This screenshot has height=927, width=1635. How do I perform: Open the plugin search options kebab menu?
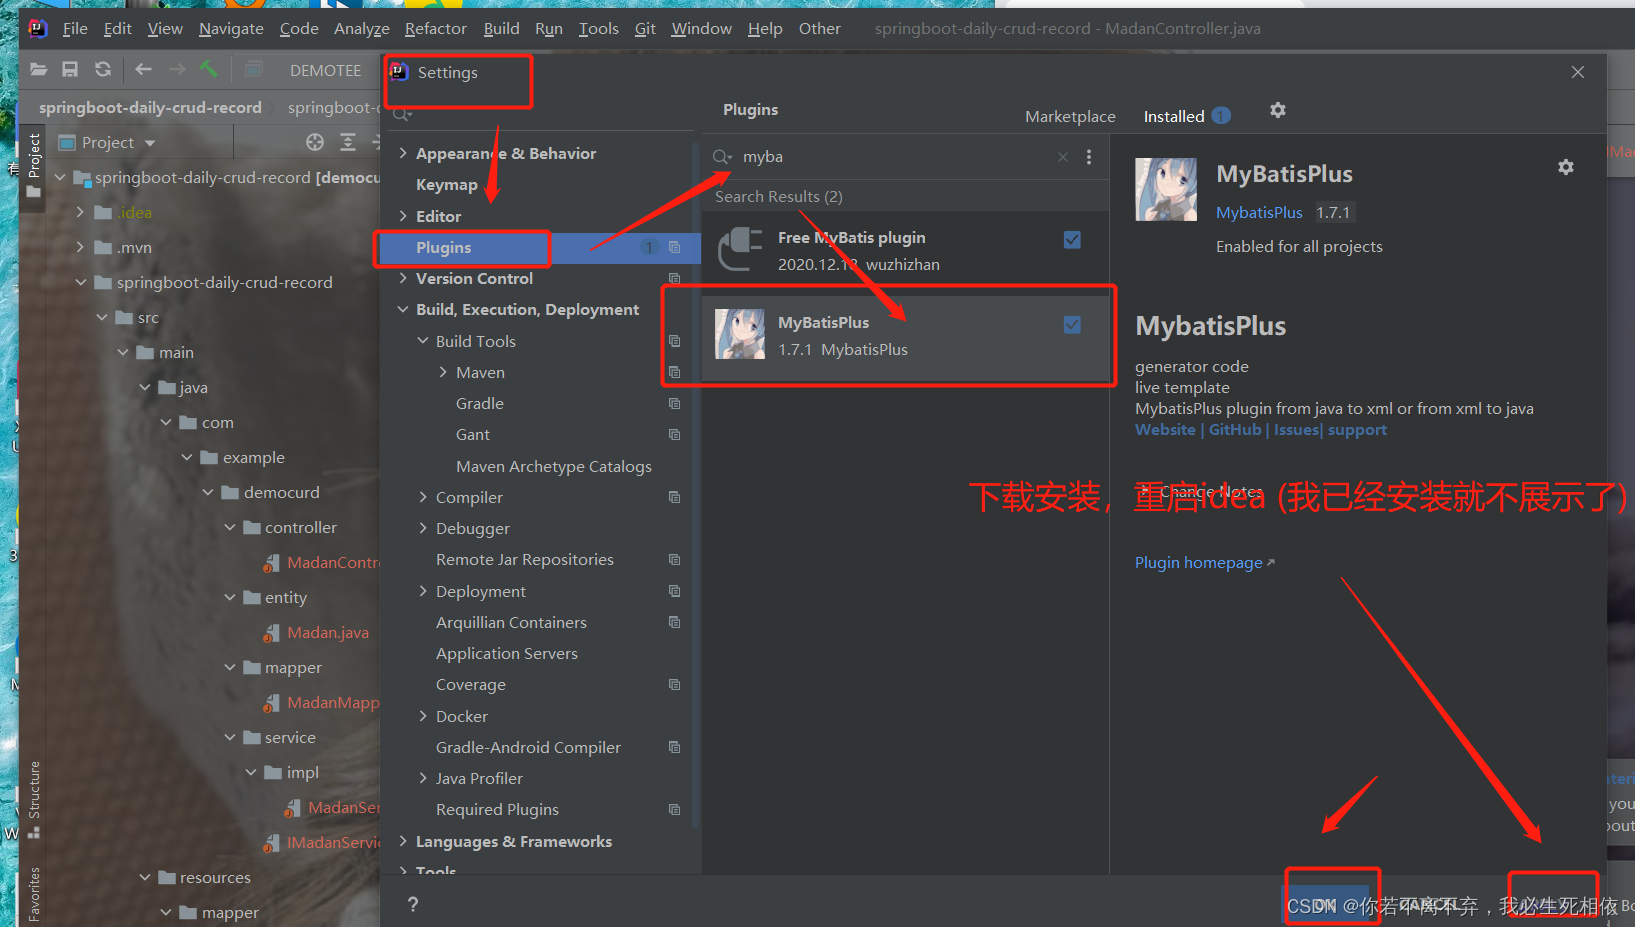(1089, 157)
